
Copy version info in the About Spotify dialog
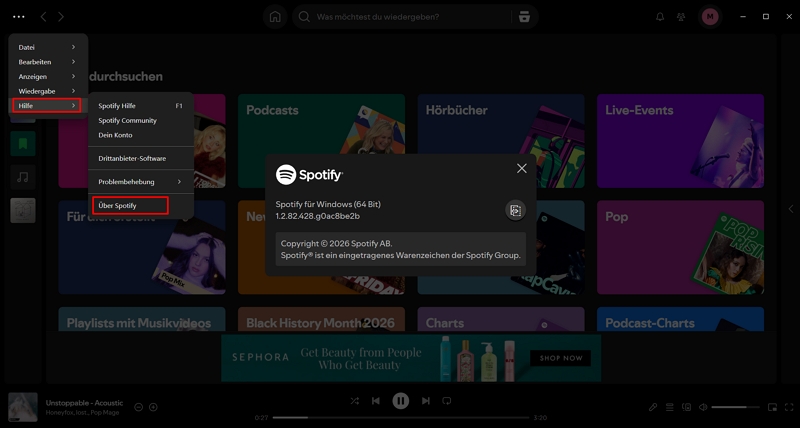pos(515,210)
